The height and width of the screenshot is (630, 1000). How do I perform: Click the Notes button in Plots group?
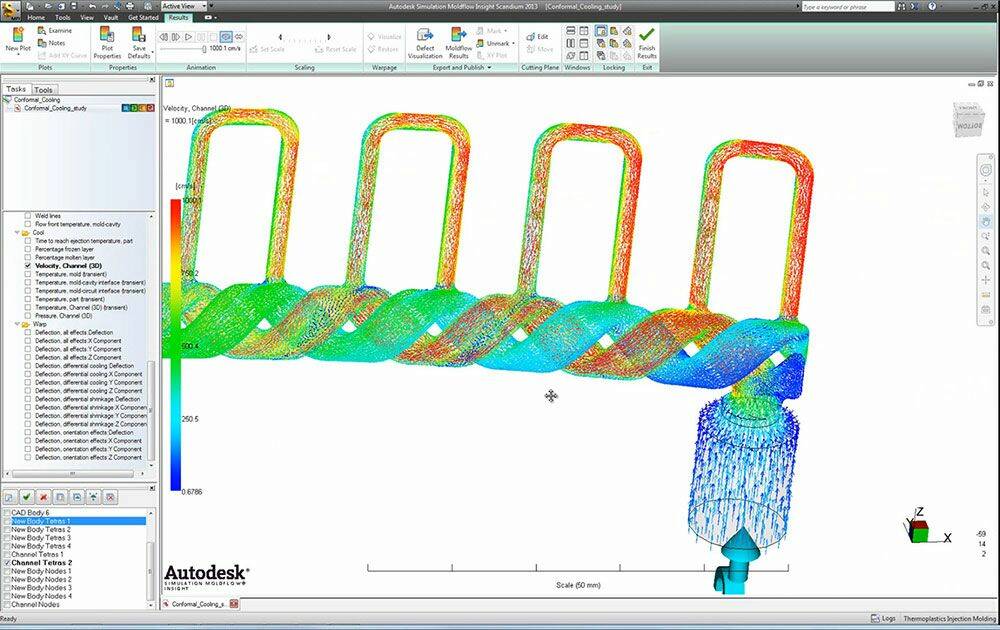coord(52,43)
